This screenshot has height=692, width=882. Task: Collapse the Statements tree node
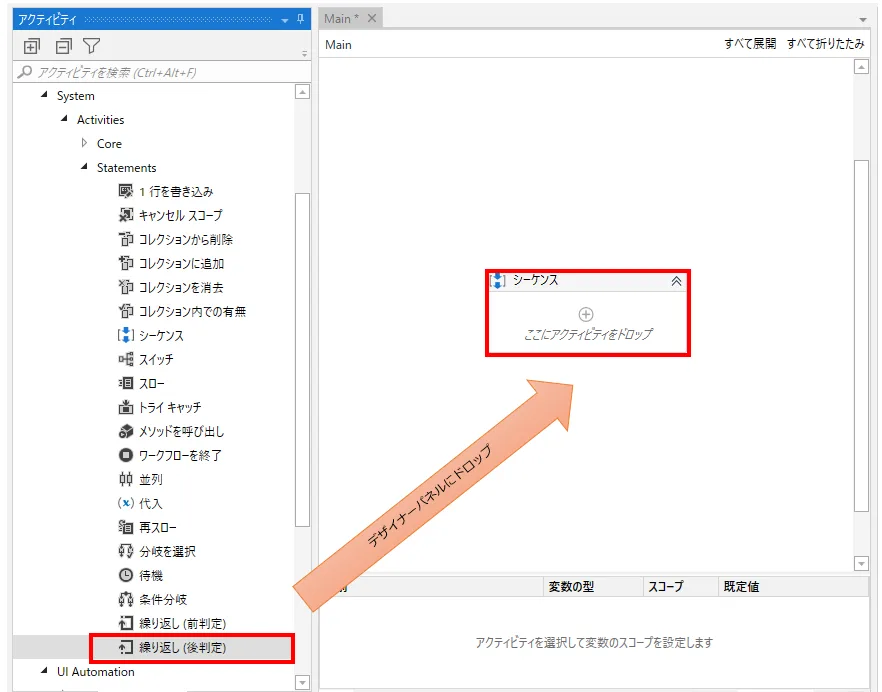pyautogui.click(x=85, y=168)
